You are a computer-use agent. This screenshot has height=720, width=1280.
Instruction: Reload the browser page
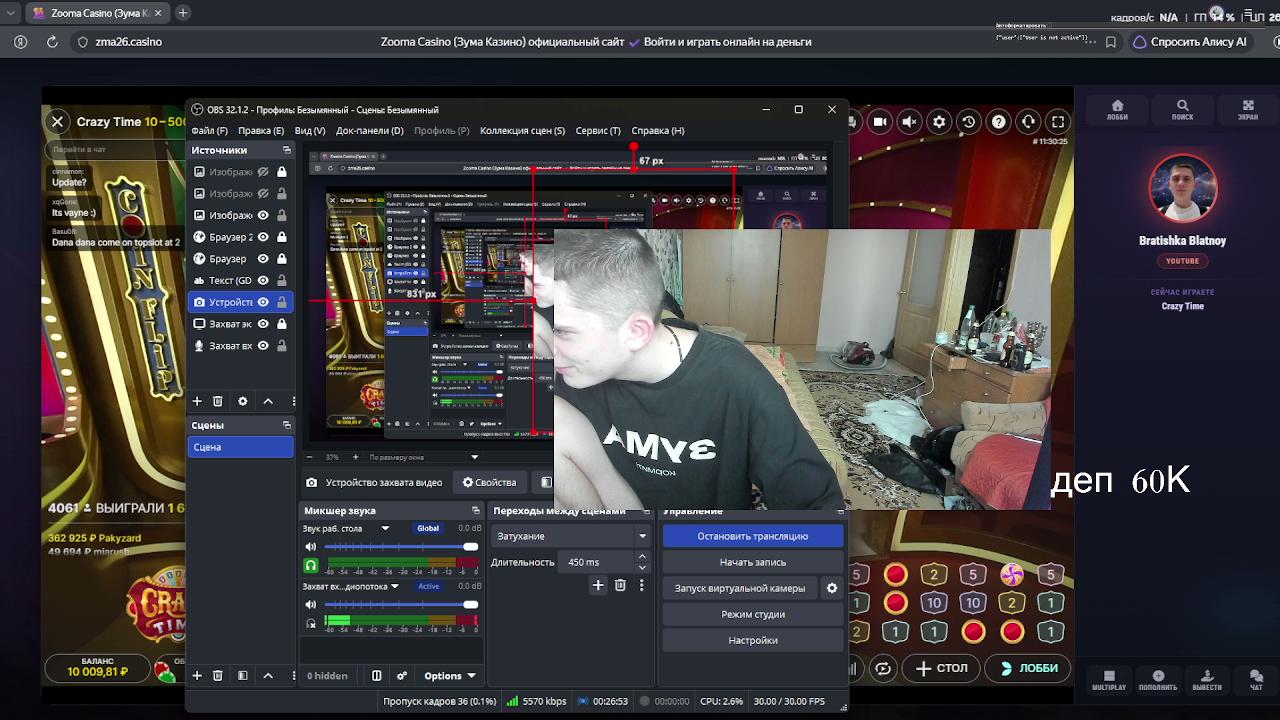52,42
